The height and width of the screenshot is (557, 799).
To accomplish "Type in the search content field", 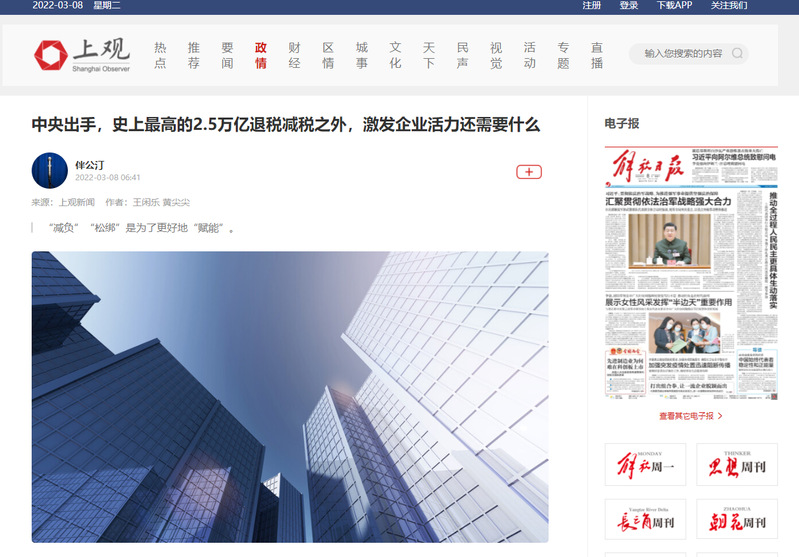I will click(x=682, y=54).
